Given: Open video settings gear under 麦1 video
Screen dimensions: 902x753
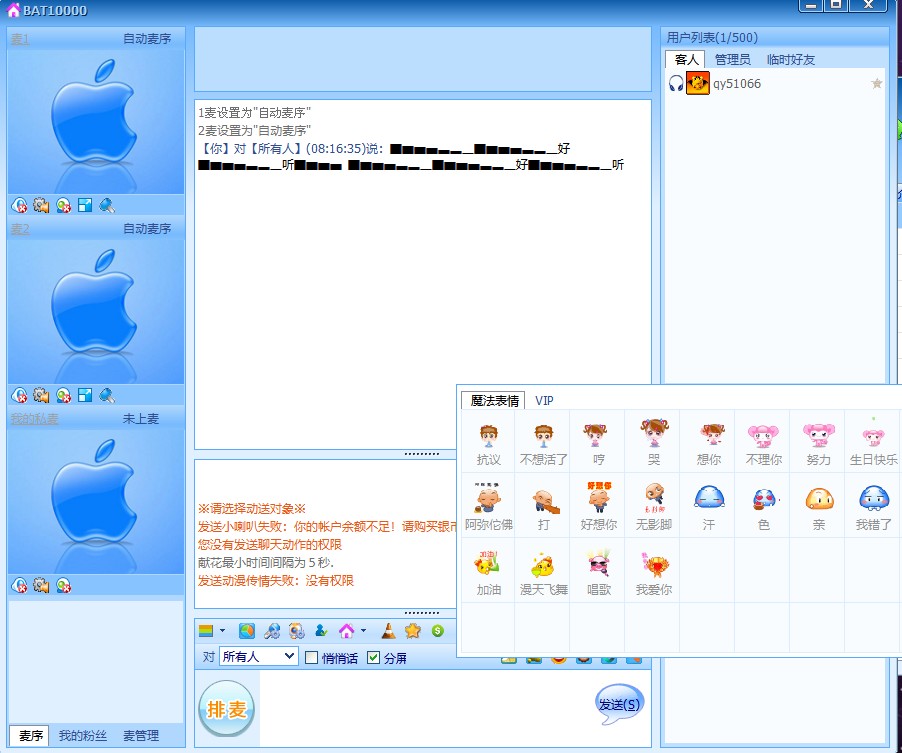Looking at the screenshot, I should pyautogui.click(x=41, y=205).
